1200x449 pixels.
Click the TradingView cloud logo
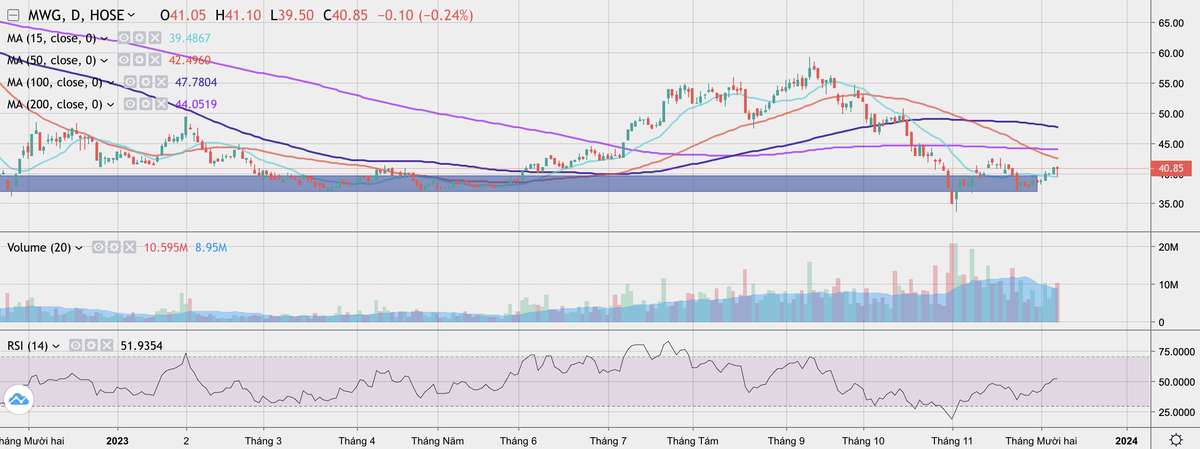point(18,400)
